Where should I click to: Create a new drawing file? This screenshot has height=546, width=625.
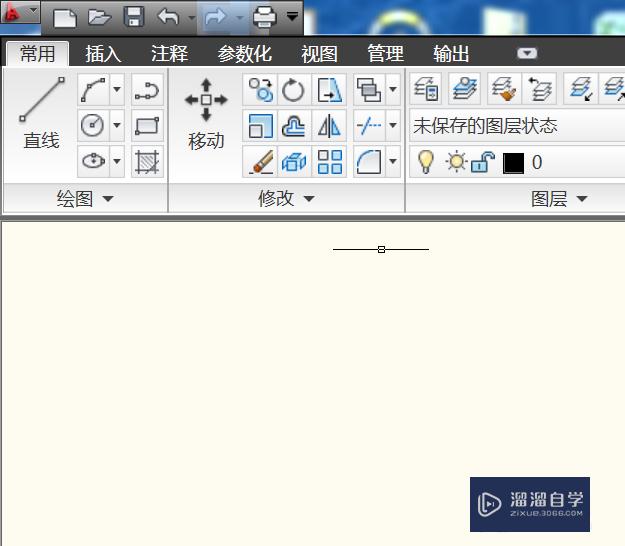[65, 18]
